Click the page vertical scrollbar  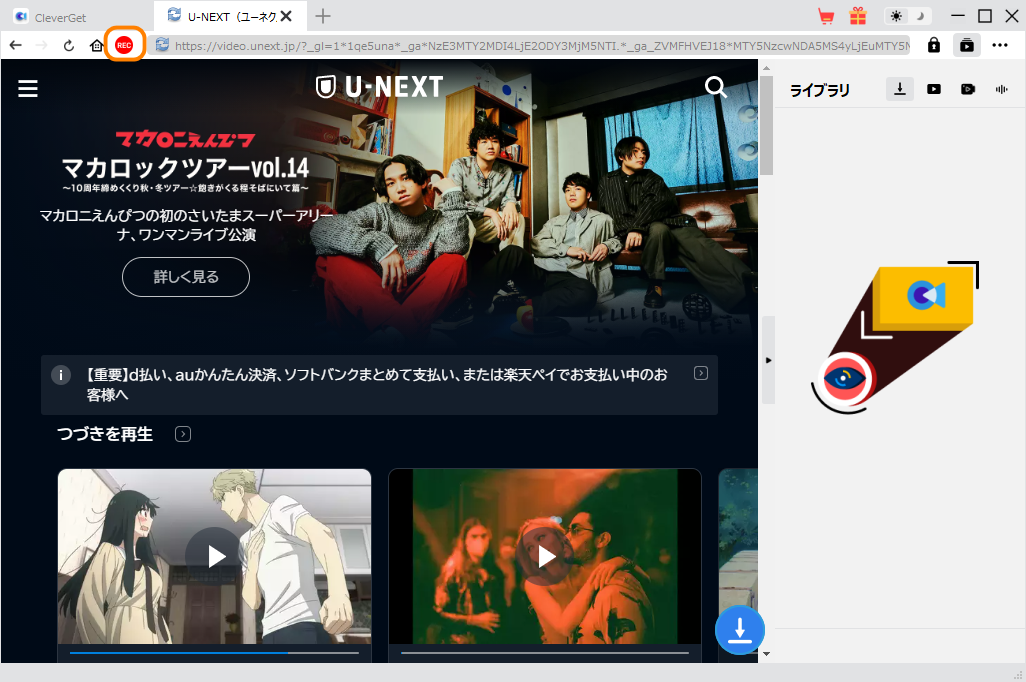pos(766,124)
